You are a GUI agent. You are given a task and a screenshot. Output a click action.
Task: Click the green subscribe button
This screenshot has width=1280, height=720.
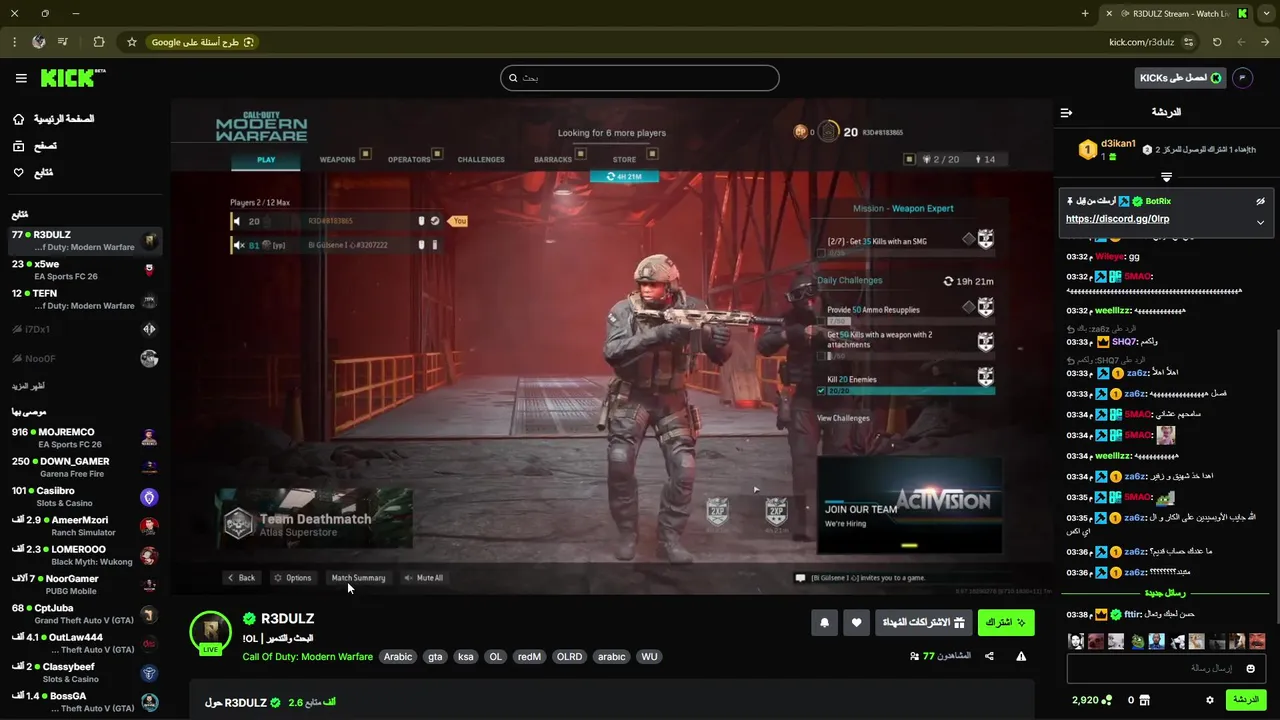tap(1006, 623)
